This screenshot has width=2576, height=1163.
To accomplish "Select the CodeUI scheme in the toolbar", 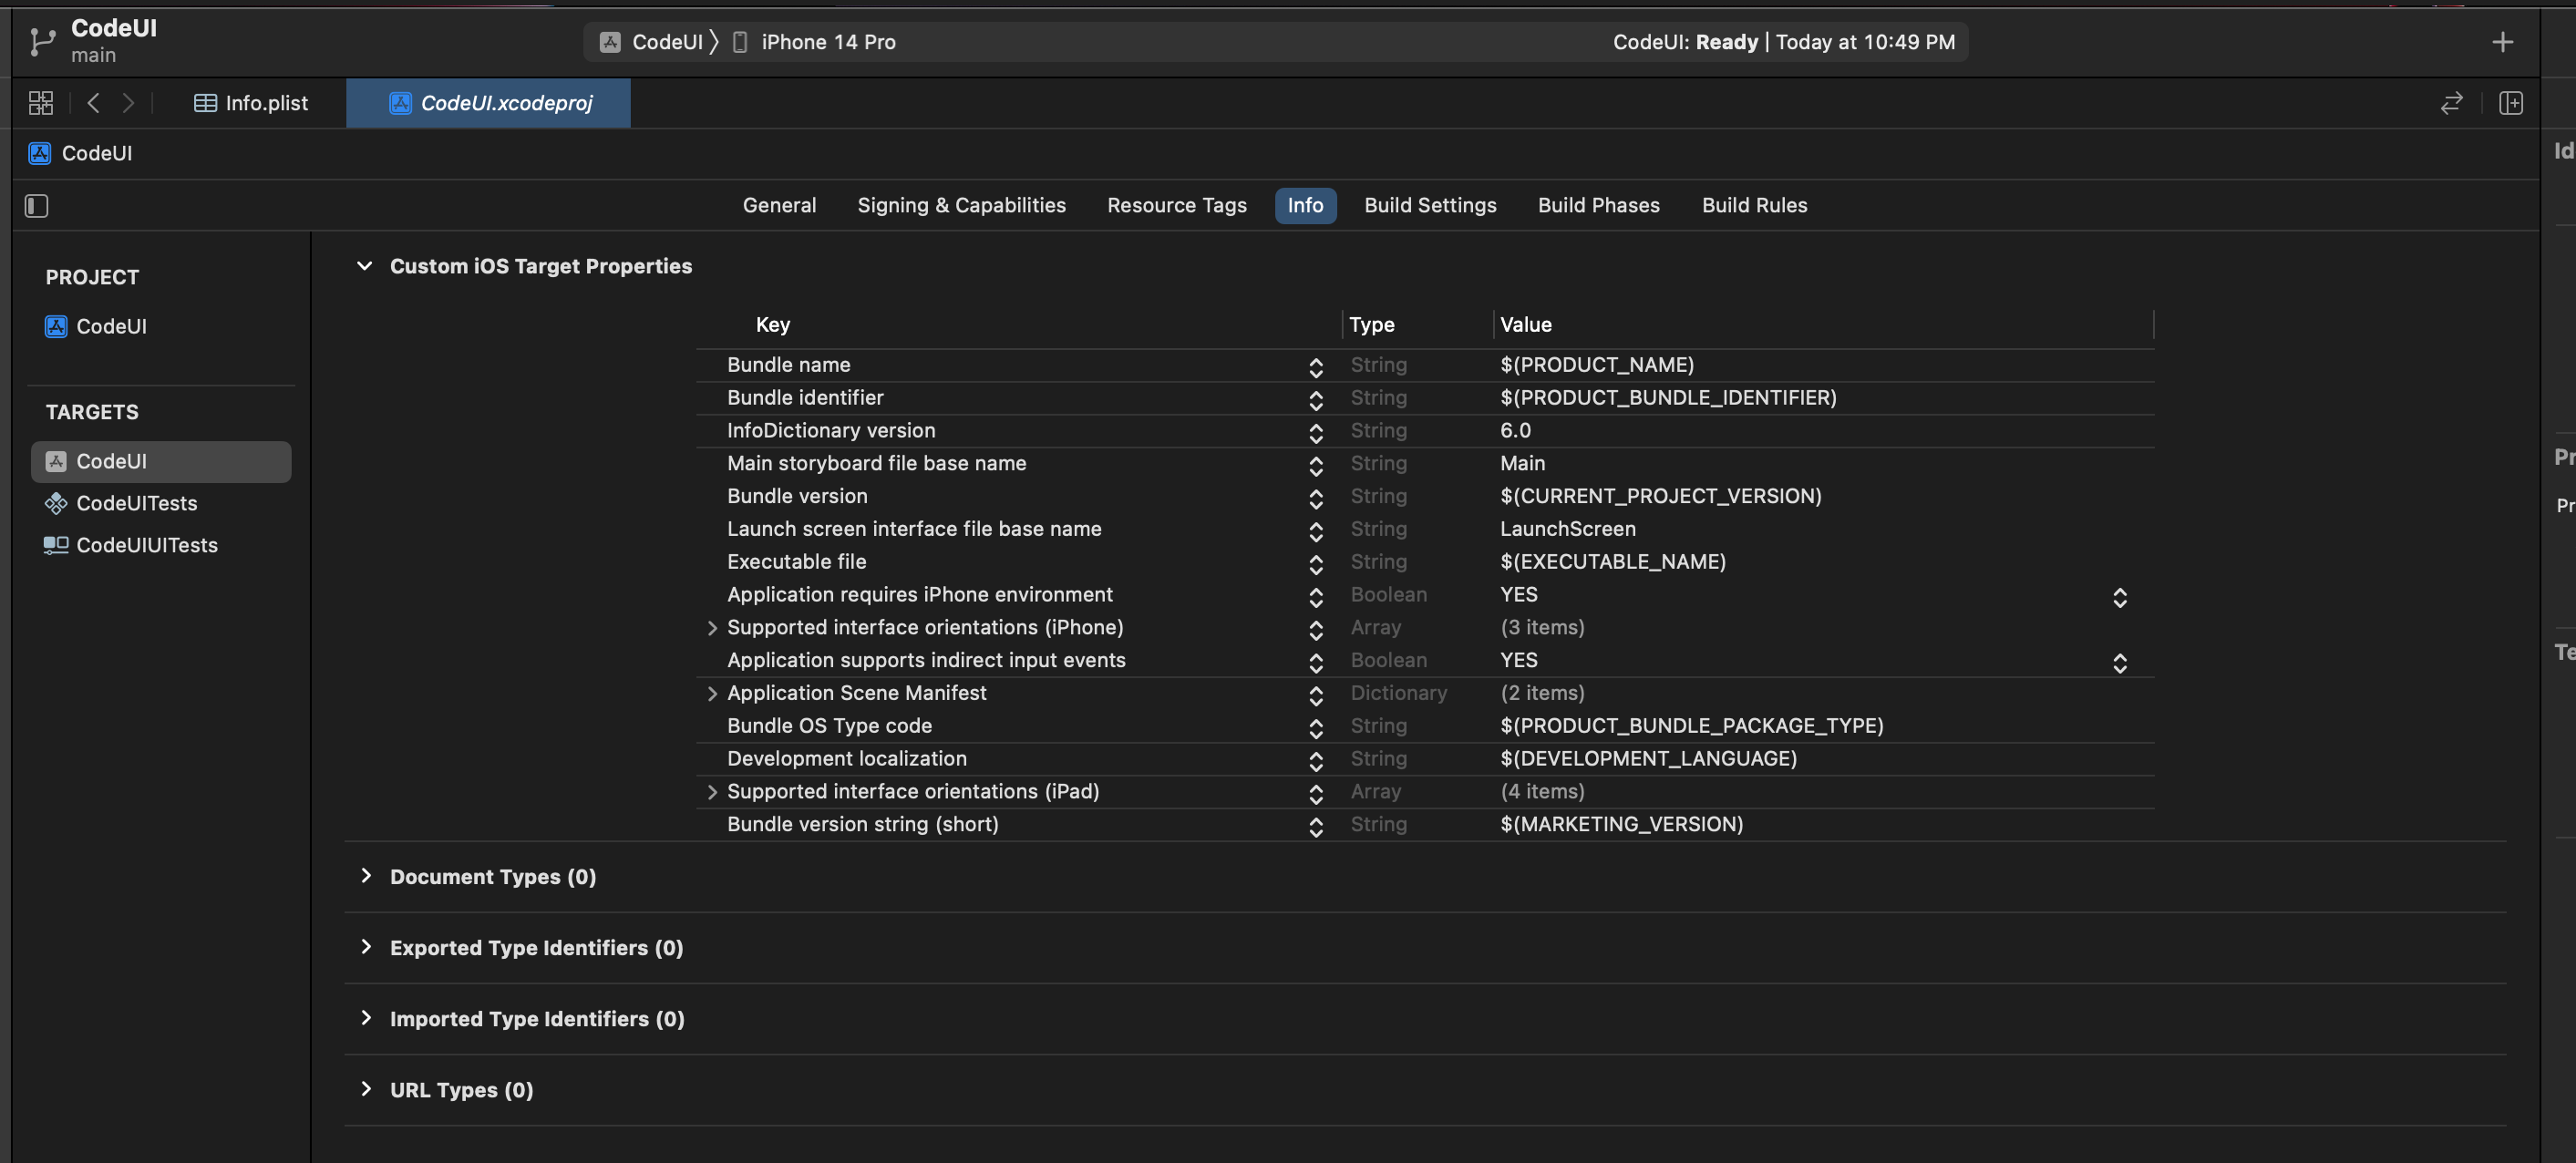I will click(651, 42).
